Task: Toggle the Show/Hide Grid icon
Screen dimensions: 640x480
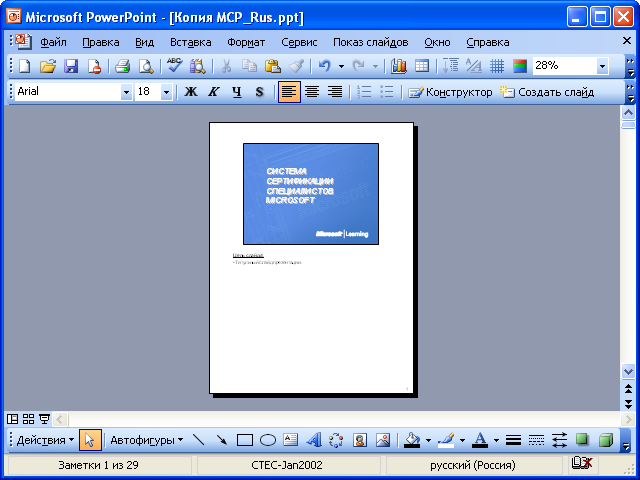Action: click(497, 66)
